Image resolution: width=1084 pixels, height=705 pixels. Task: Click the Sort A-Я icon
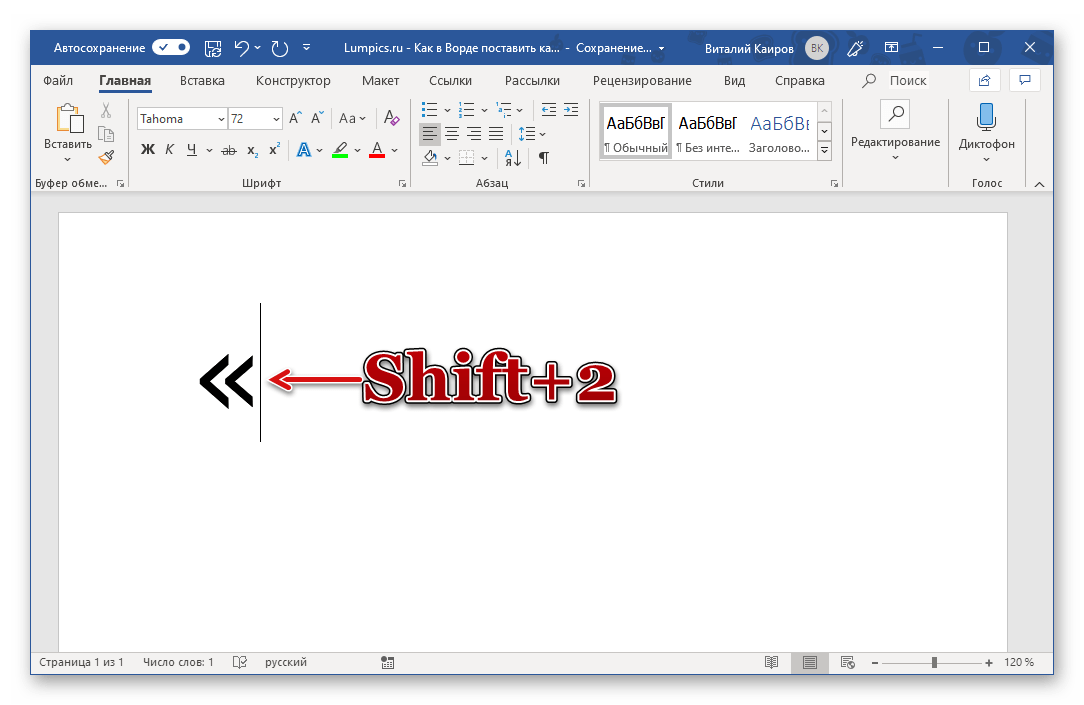[513, 157]
